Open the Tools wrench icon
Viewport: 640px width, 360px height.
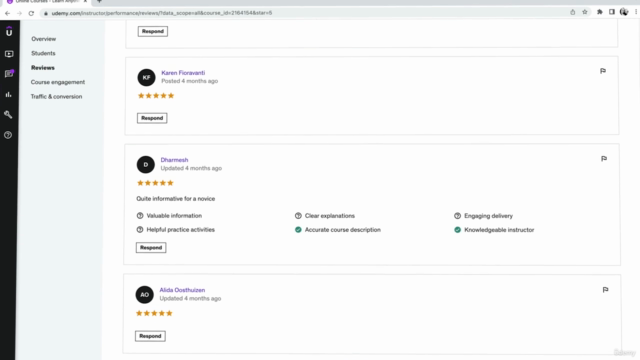(x=8, y=115)
